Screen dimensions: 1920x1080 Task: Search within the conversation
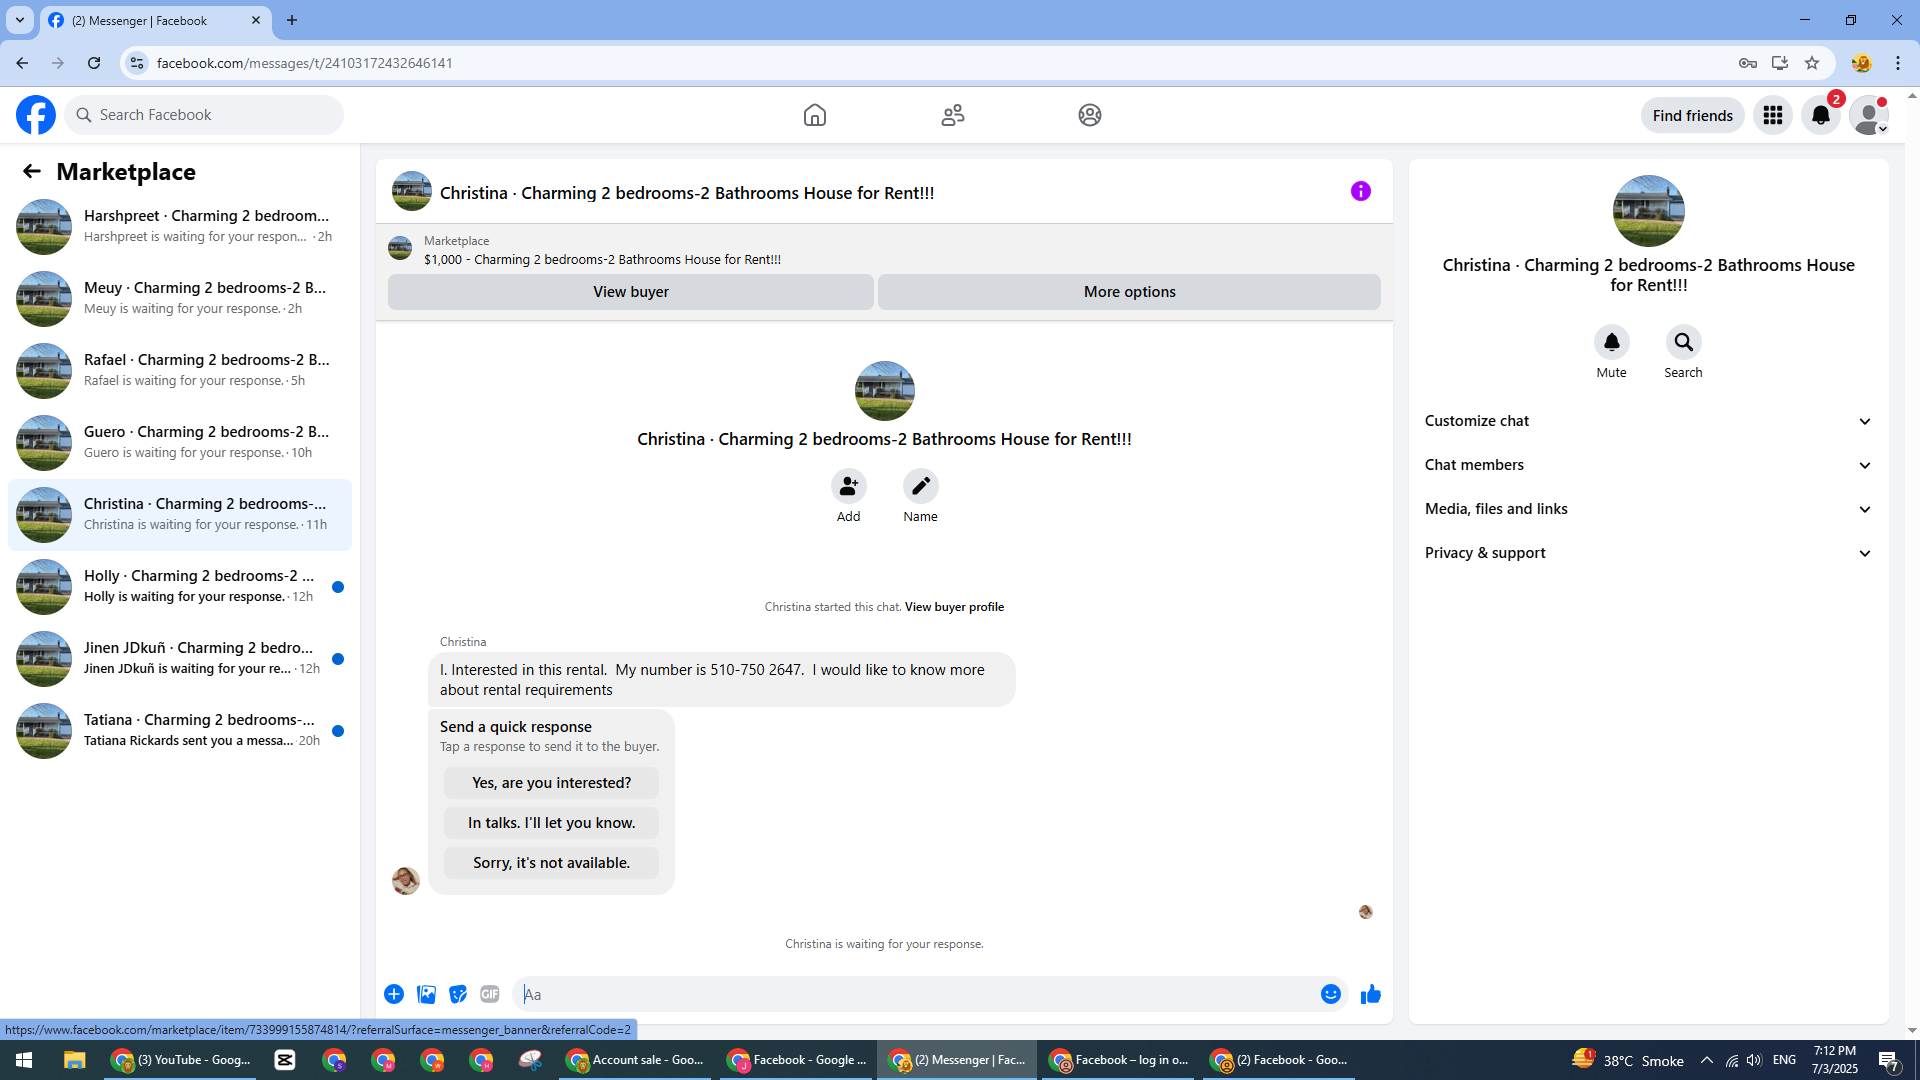tap(1683, 343)
